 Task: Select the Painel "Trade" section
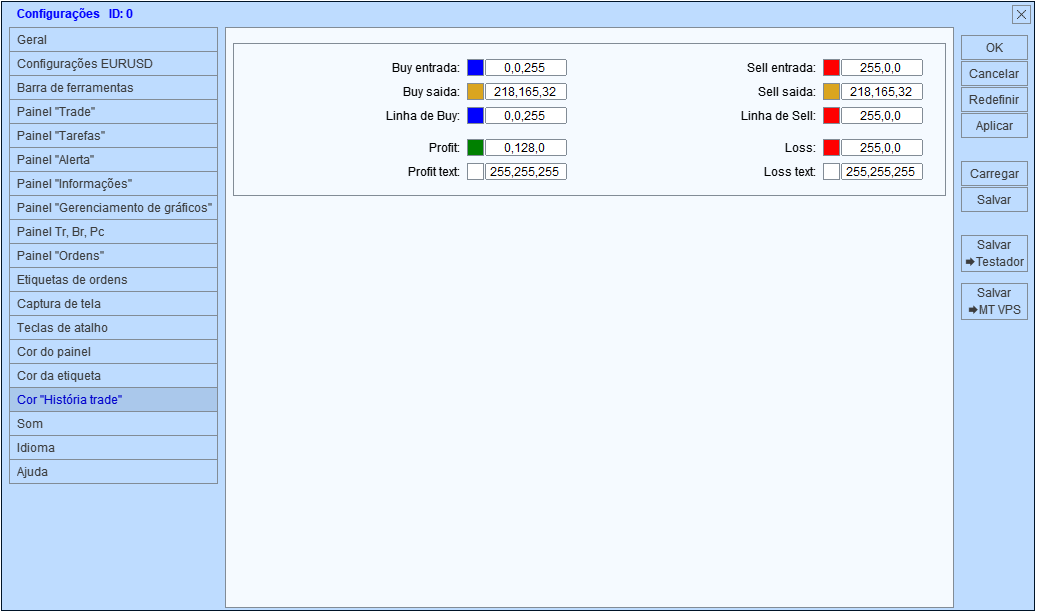[114, 112]
